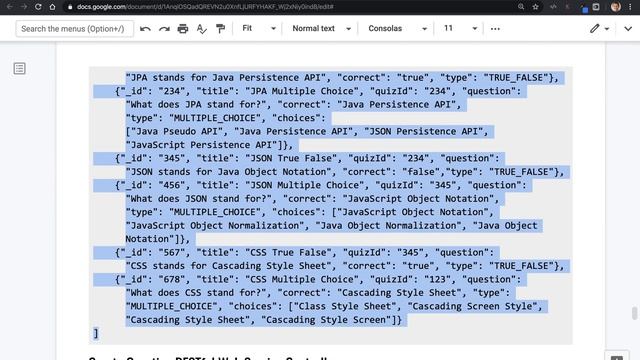Expand the editing mode dropdown arrow

(x=607, y=29)
